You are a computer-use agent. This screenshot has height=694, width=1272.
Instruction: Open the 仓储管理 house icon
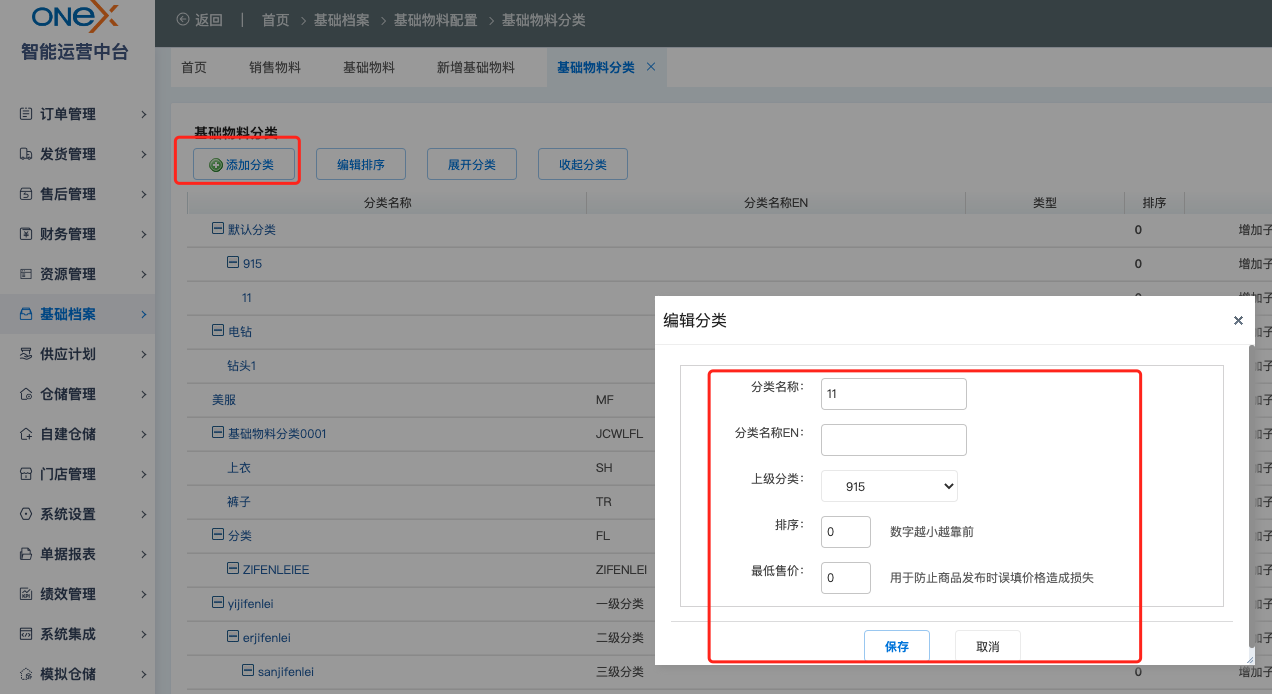pyautogui.click(x=26, y=394)
